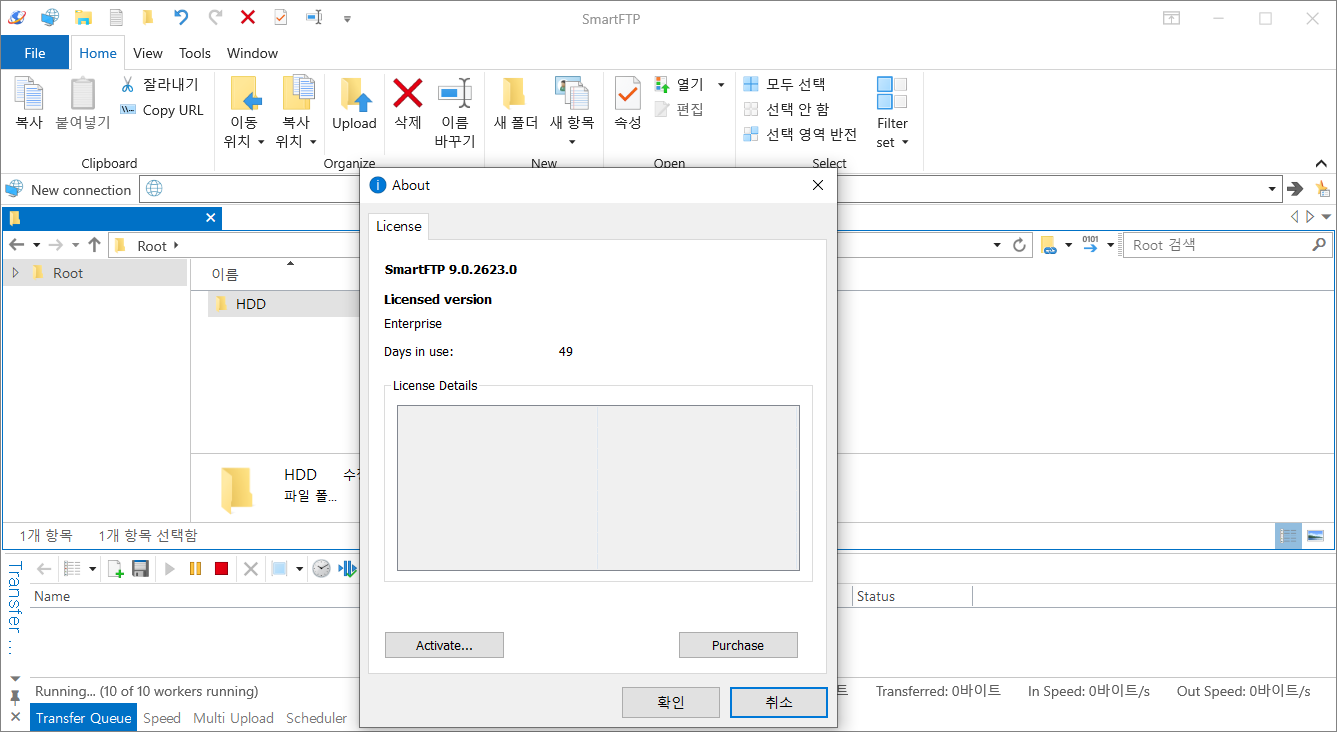Click the search magnifier in Root 검색 box
The width and height of the screenshot is (1337, 732).
coord(1319,244)
